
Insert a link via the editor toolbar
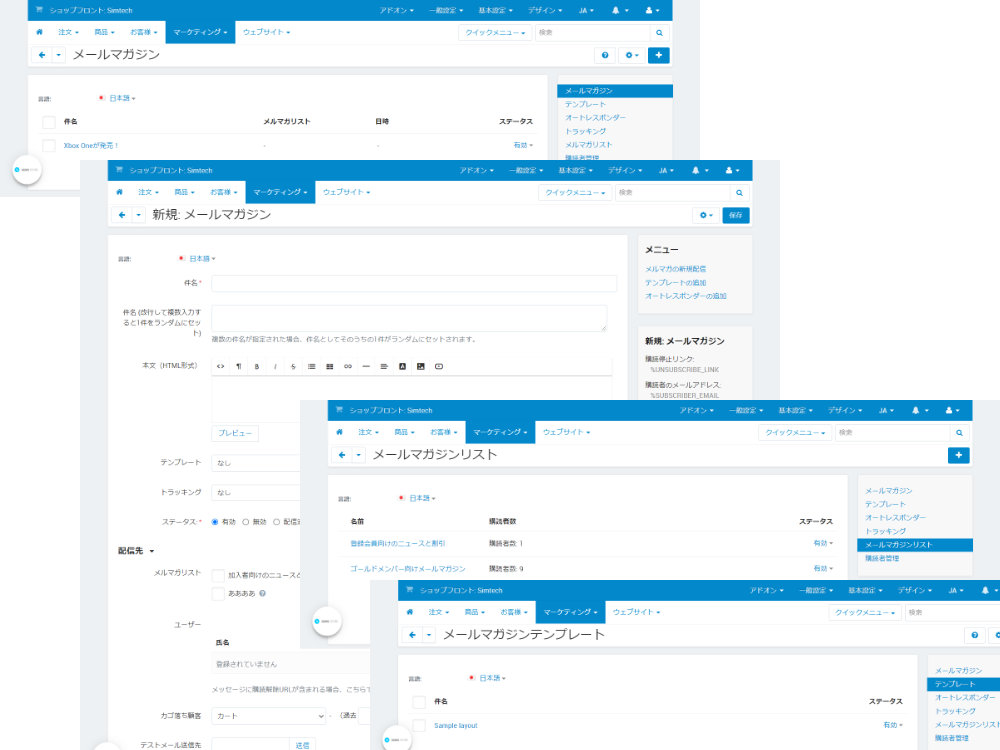click(348, 367)
